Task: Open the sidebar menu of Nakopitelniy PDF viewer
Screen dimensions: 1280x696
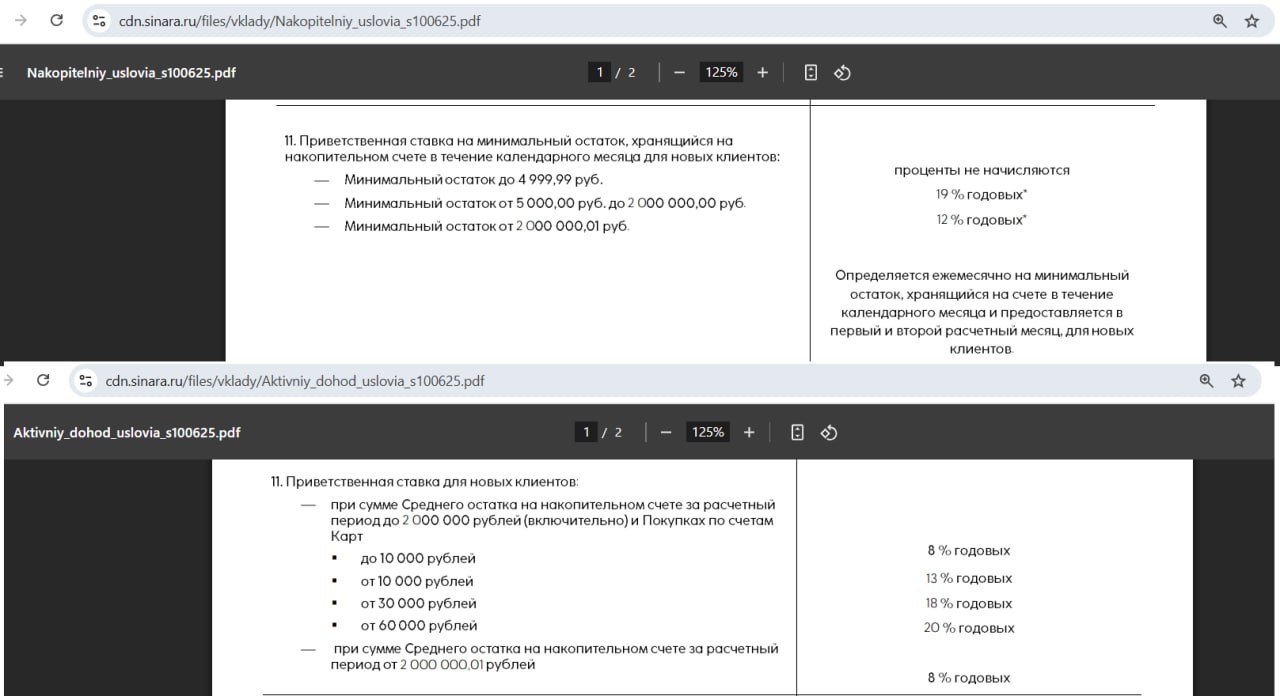Action: click(x=3, y=72)
